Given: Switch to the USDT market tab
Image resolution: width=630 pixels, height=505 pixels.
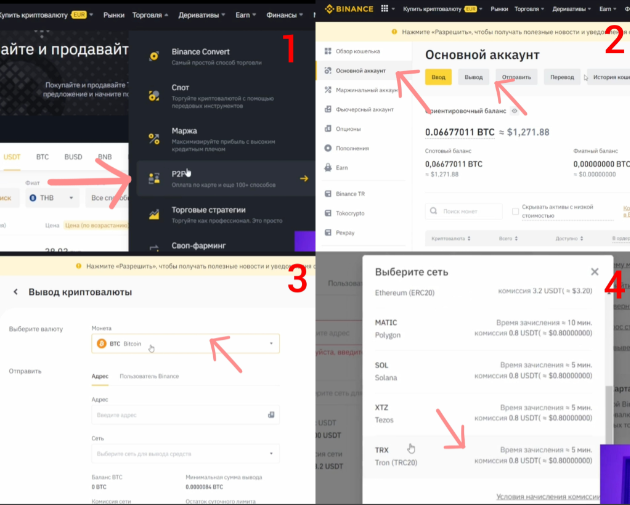Looking at the screenshot, I should pos(12,157).
